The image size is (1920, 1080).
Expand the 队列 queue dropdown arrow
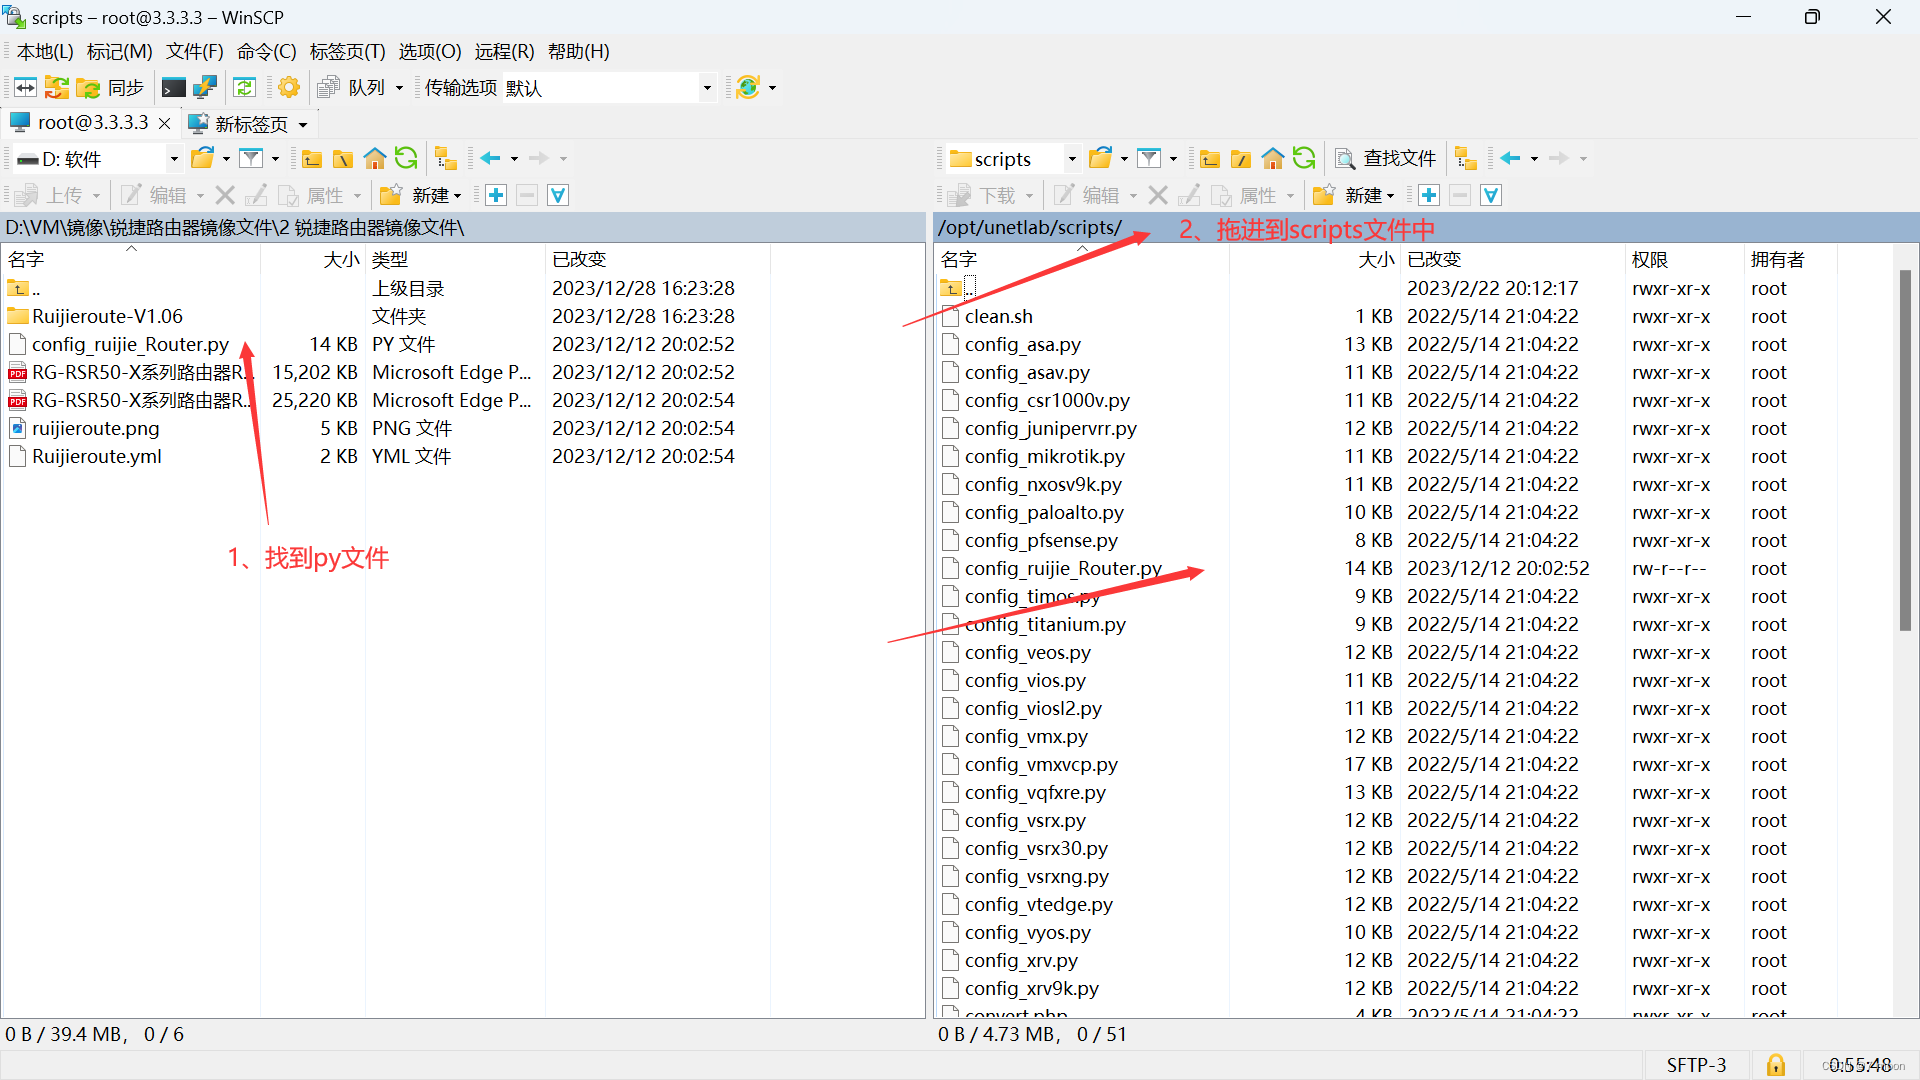click(x=399, y=88)
